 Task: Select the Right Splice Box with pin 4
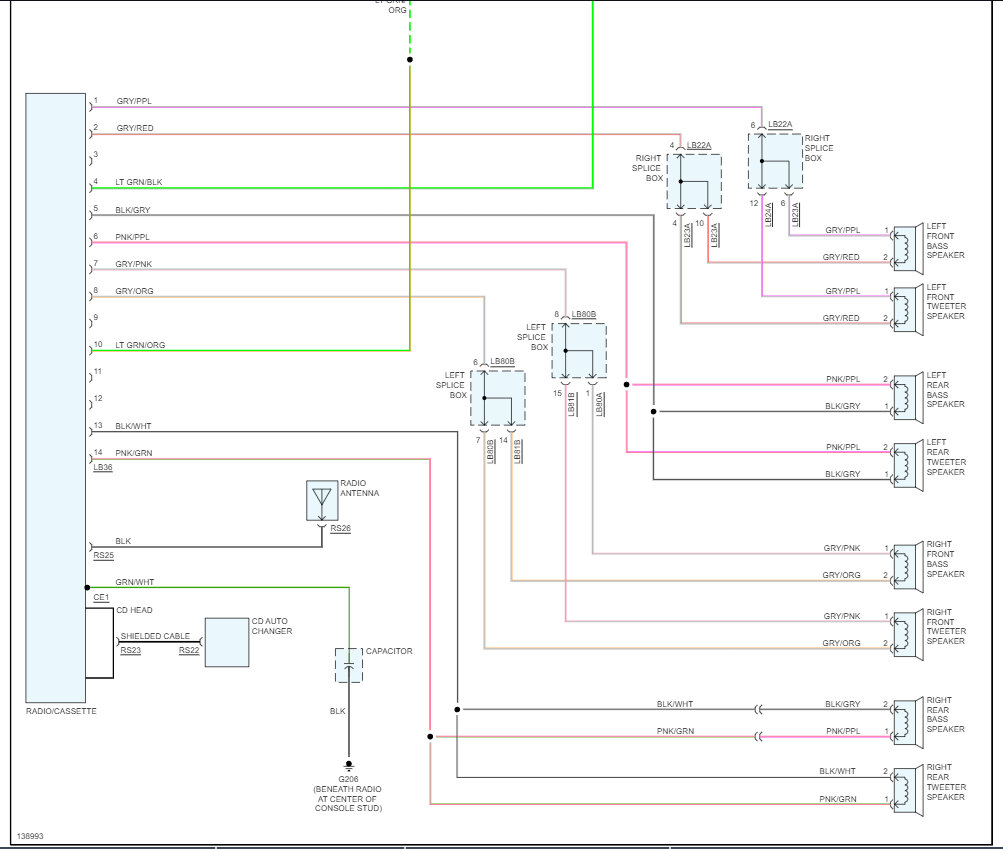click(x=694, y=182)
